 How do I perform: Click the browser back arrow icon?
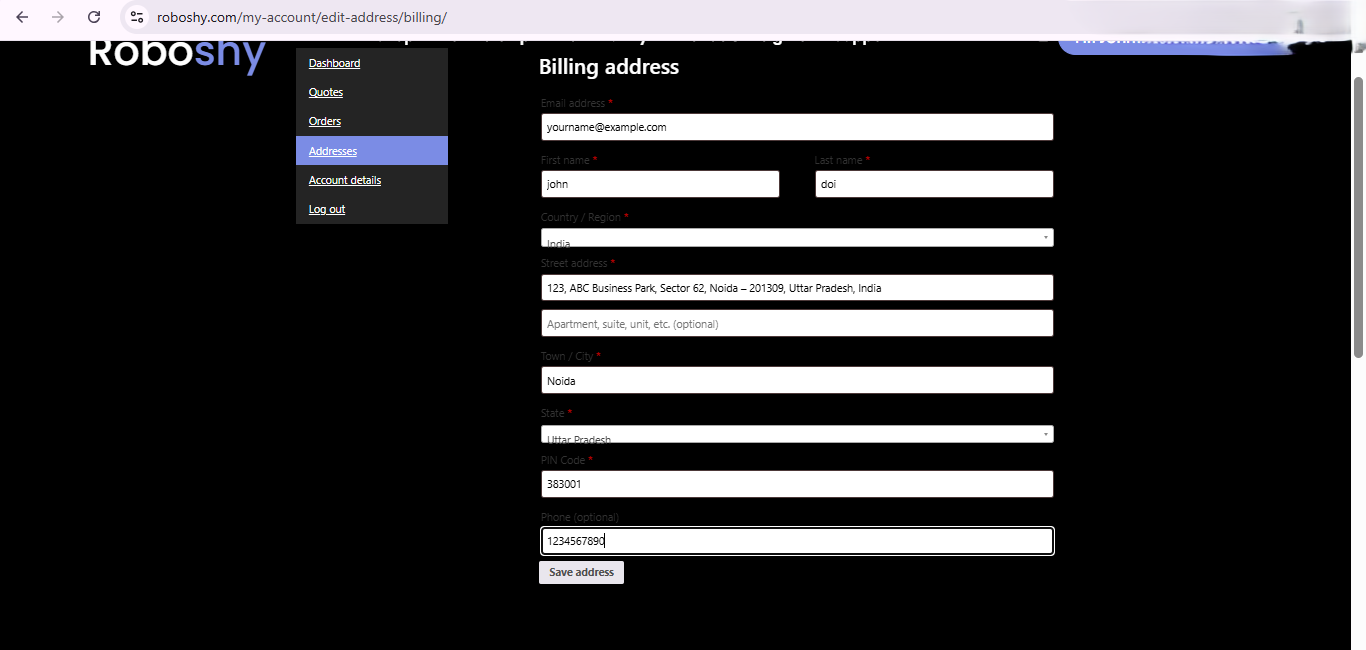(x=22, y=17)
